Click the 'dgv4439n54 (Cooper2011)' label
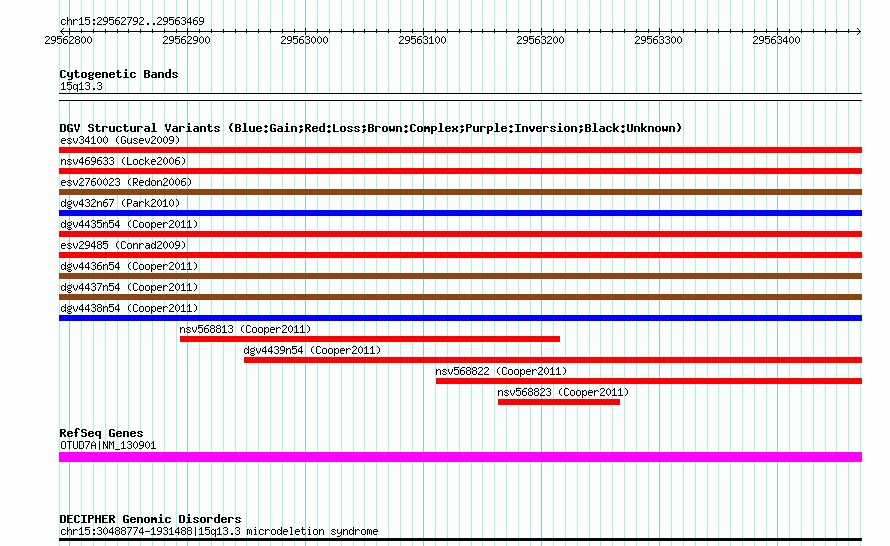 pos(312,350)
